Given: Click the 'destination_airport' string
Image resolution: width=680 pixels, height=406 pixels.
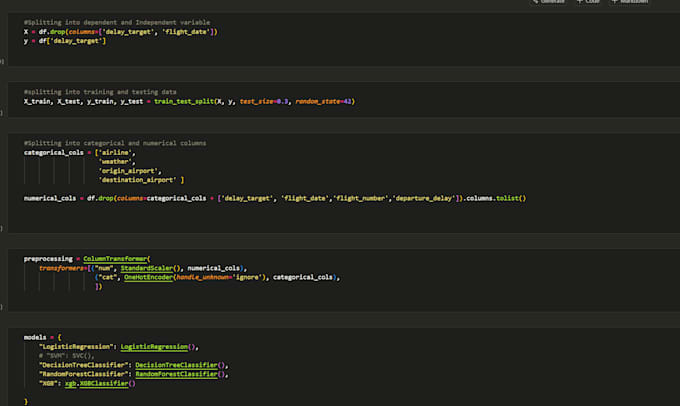Looking at the screenshot, I should 137,180.
